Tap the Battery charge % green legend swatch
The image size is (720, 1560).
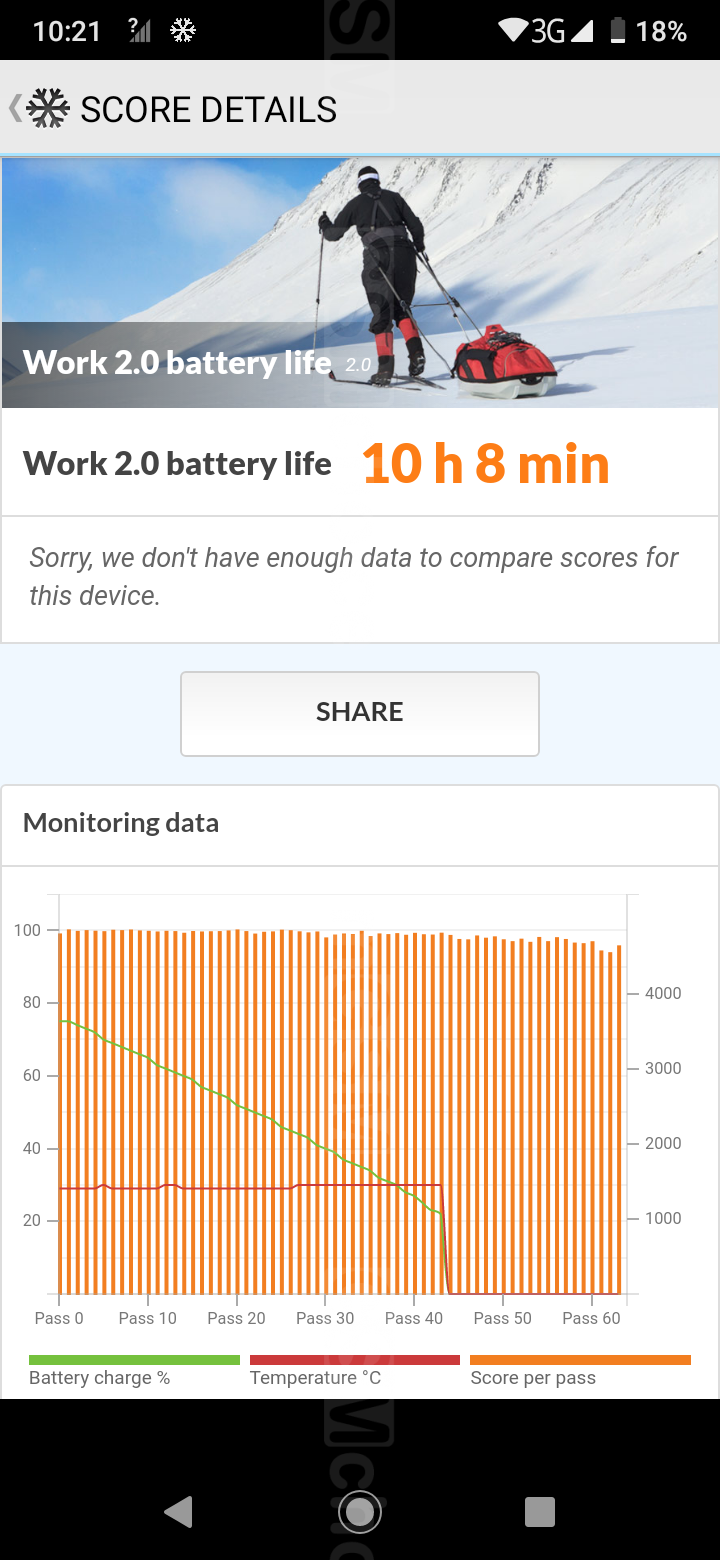(134, 1360)
